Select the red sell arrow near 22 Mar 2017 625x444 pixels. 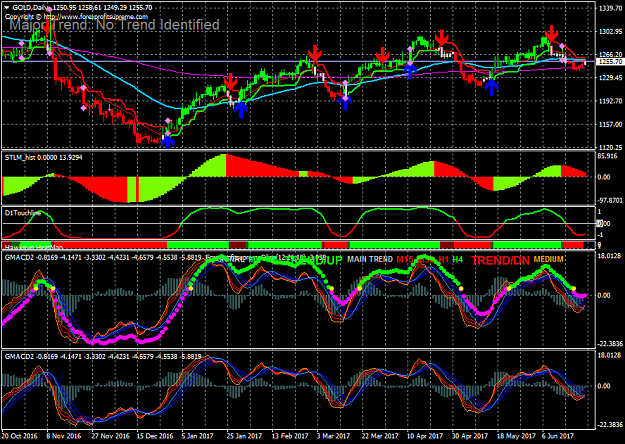click(382, 56)
